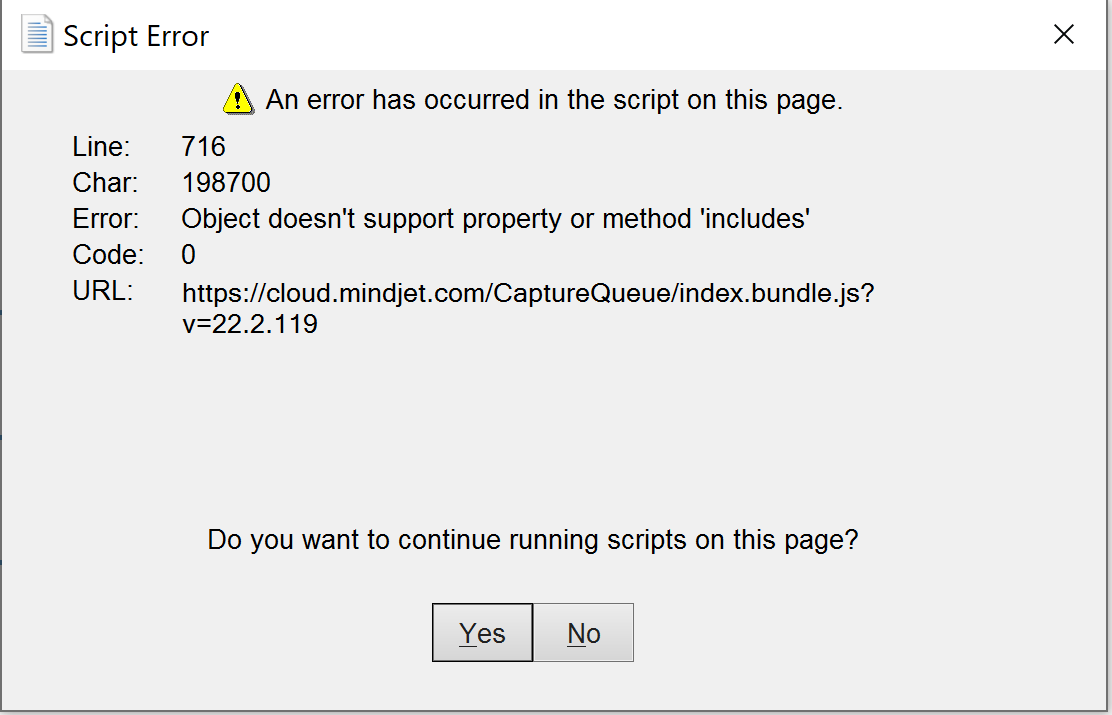Click the char value 198700
This screenshot has width=1112, height=715.
(x=226, y=183)
